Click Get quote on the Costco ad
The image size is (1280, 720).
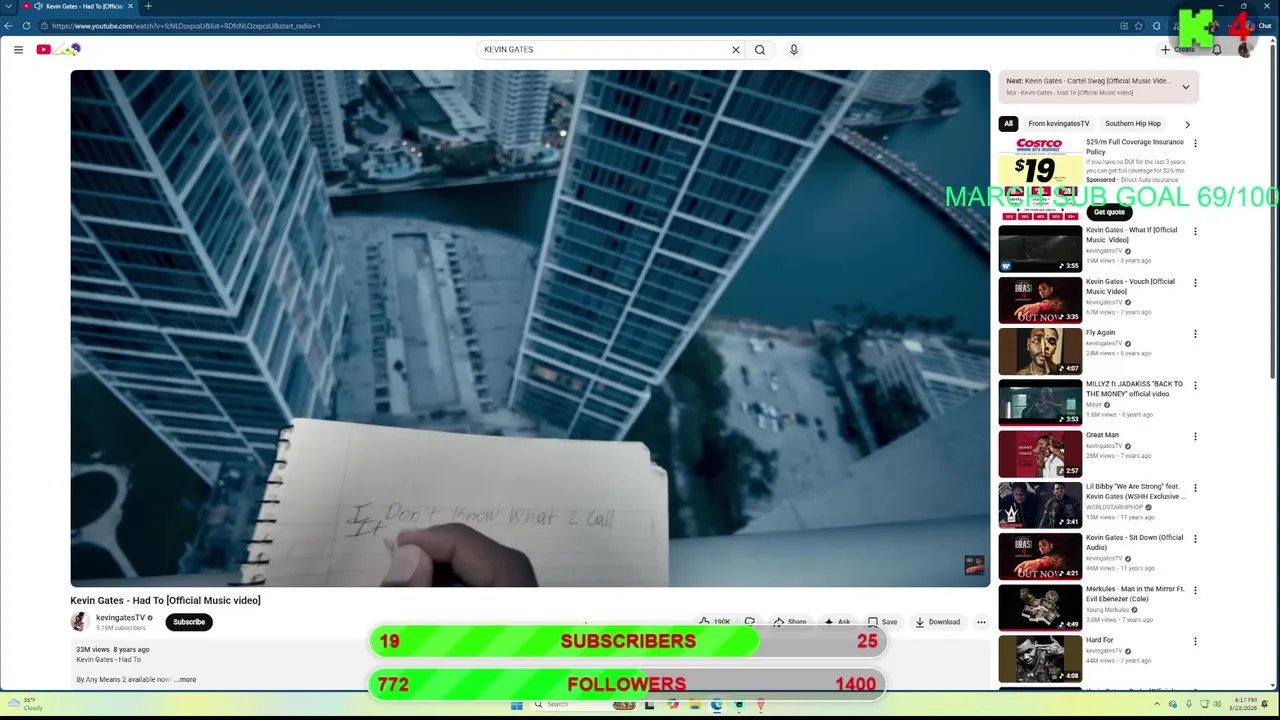1109,212
